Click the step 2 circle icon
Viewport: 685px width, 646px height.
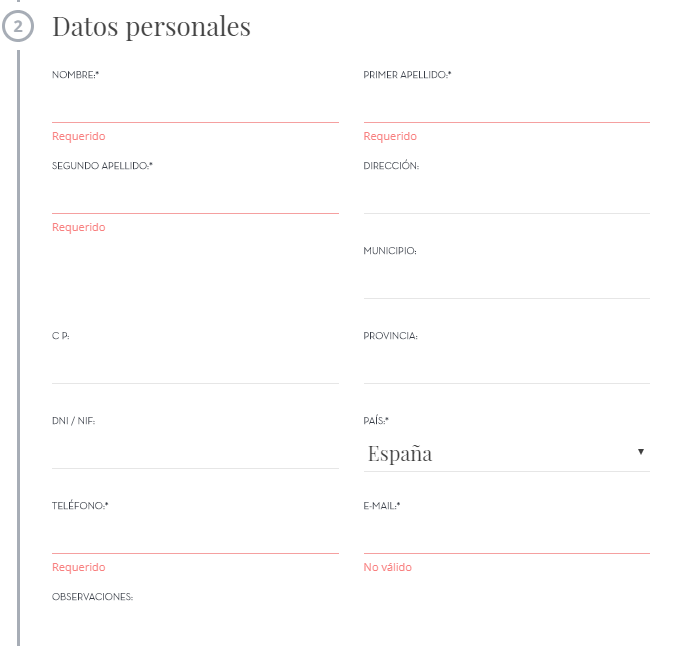[x=18, y=28]
